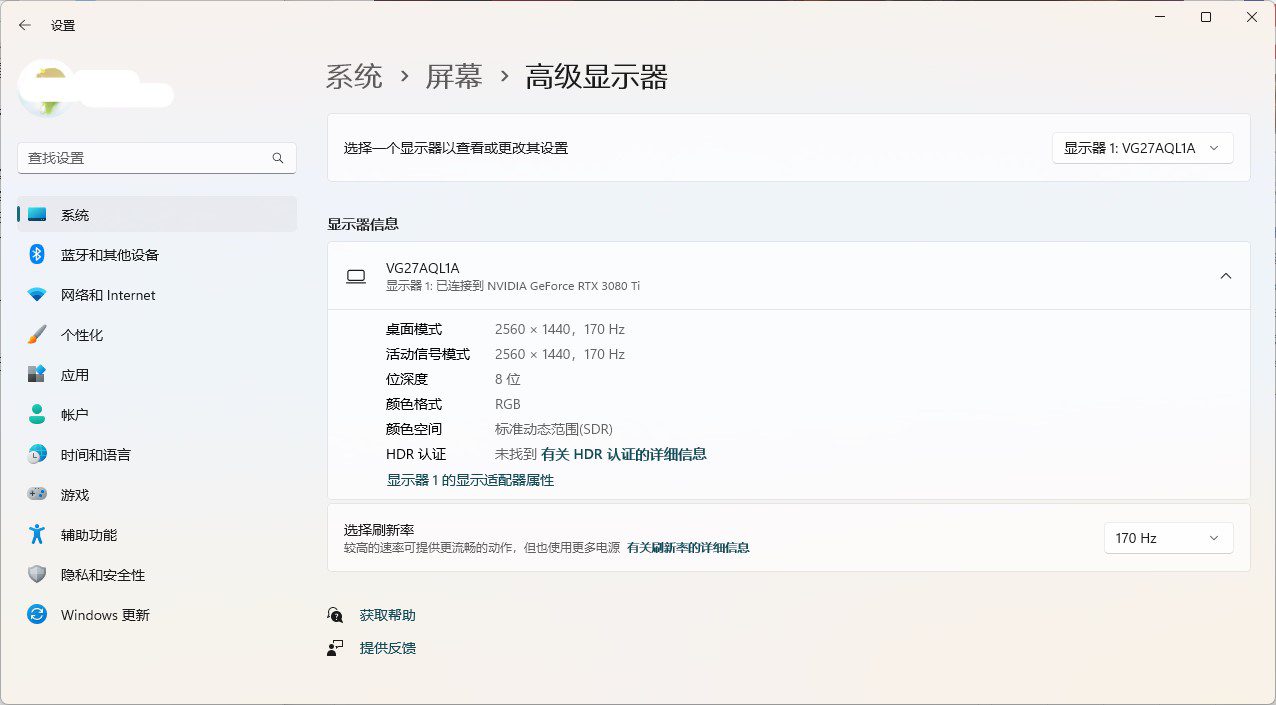Click the Find a setting (查找设置) search box
Screen dimensions: 1276x705
coord(145,158)
